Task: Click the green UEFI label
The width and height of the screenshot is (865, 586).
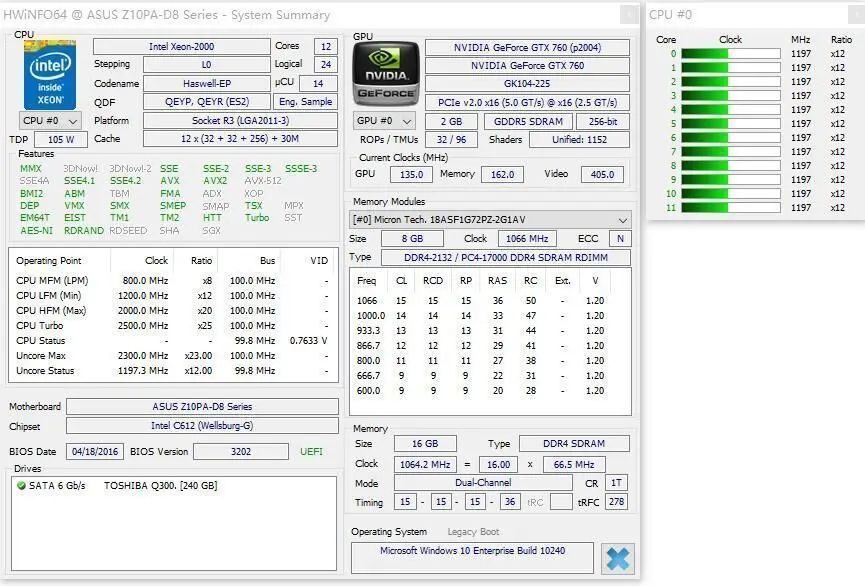Action: click(x=311, y=451)
